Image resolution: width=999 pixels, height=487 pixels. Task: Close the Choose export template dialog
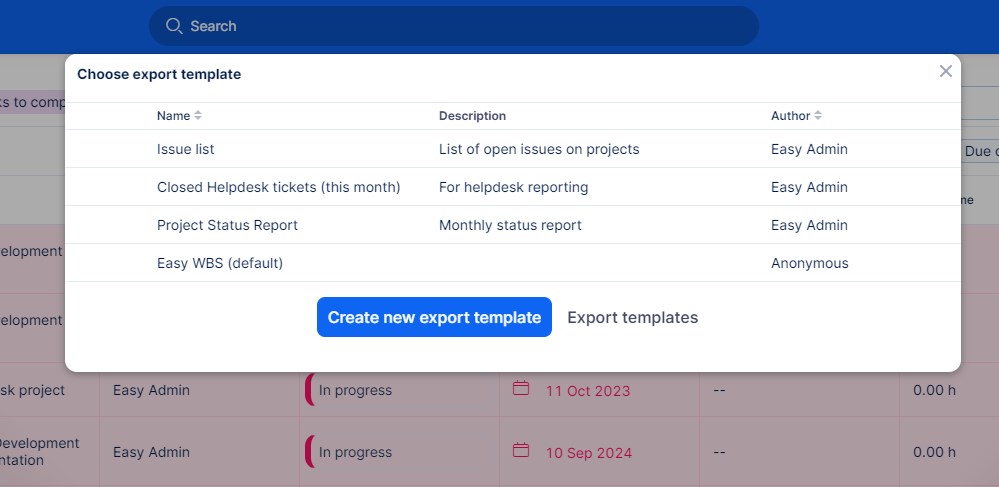(945, 71)
